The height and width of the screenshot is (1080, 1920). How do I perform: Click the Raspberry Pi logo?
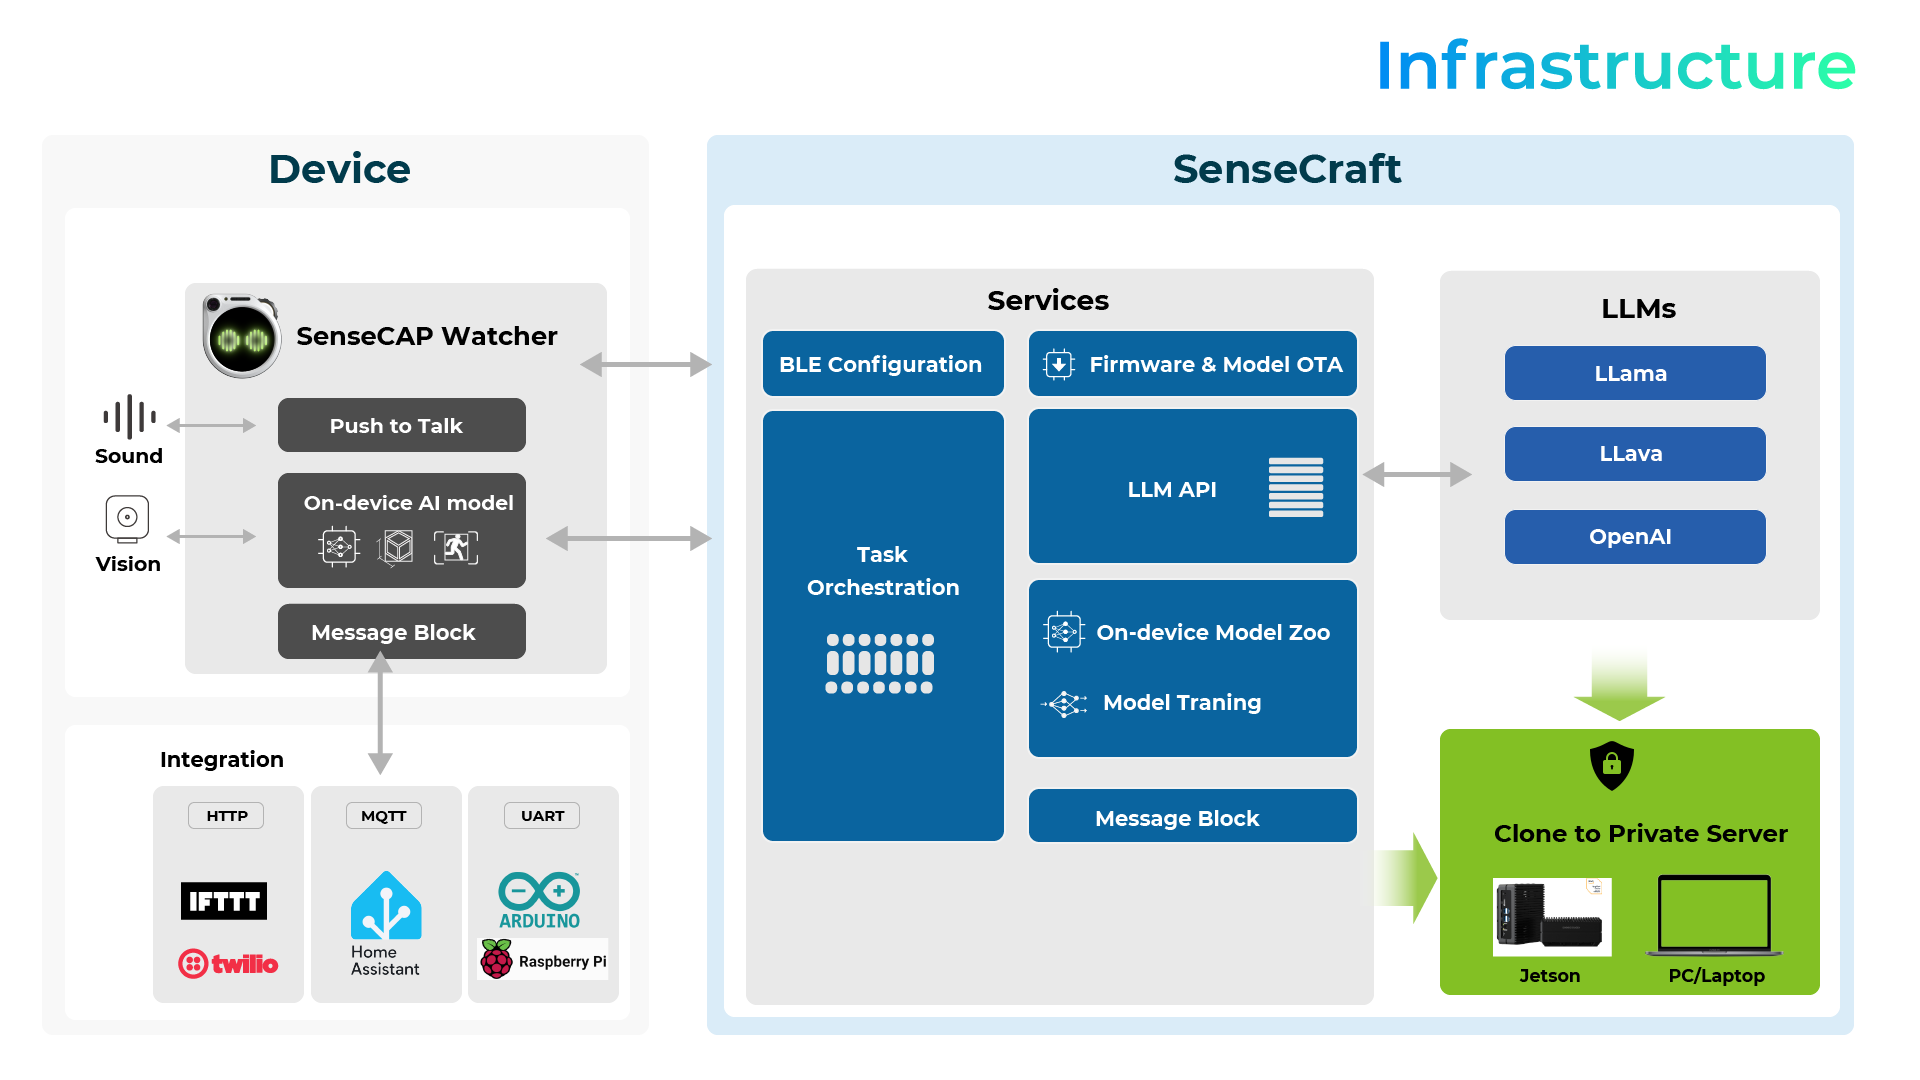[x=544, y=959]
